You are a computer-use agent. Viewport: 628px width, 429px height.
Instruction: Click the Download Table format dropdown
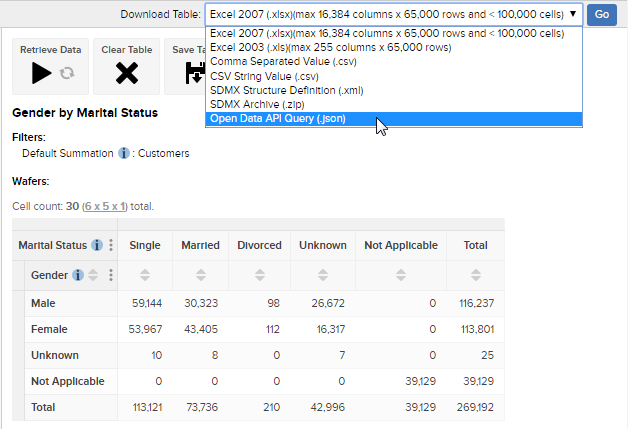[393, 14]
